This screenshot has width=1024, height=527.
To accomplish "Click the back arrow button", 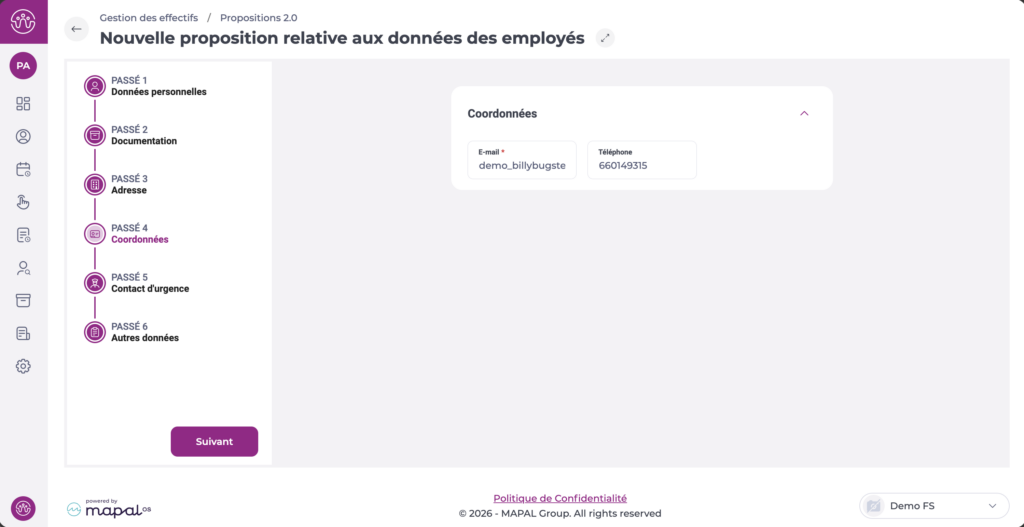I will pos(76,29).
